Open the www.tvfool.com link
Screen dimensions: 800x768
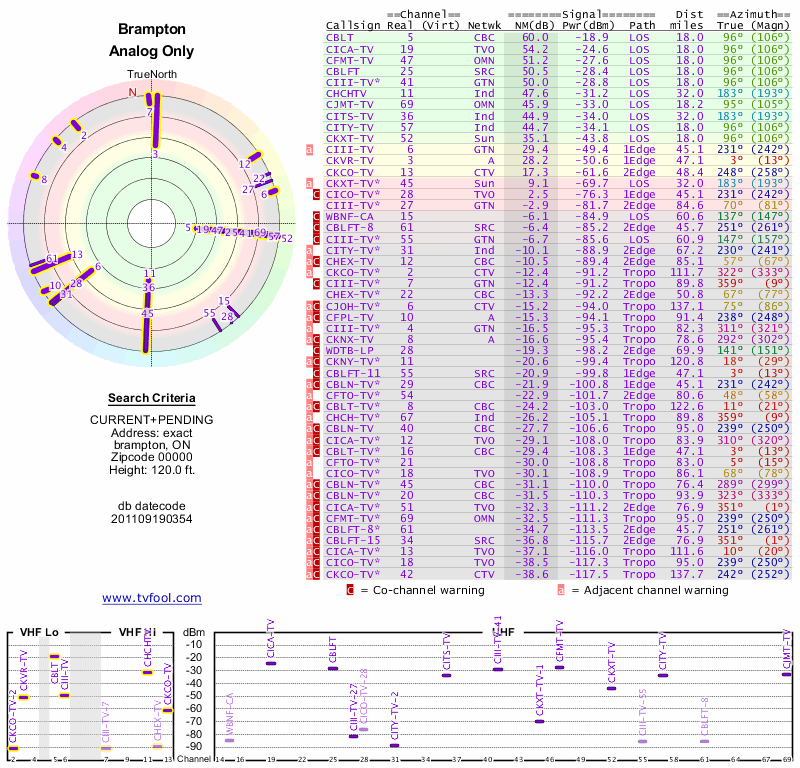(x=152, y=598)
